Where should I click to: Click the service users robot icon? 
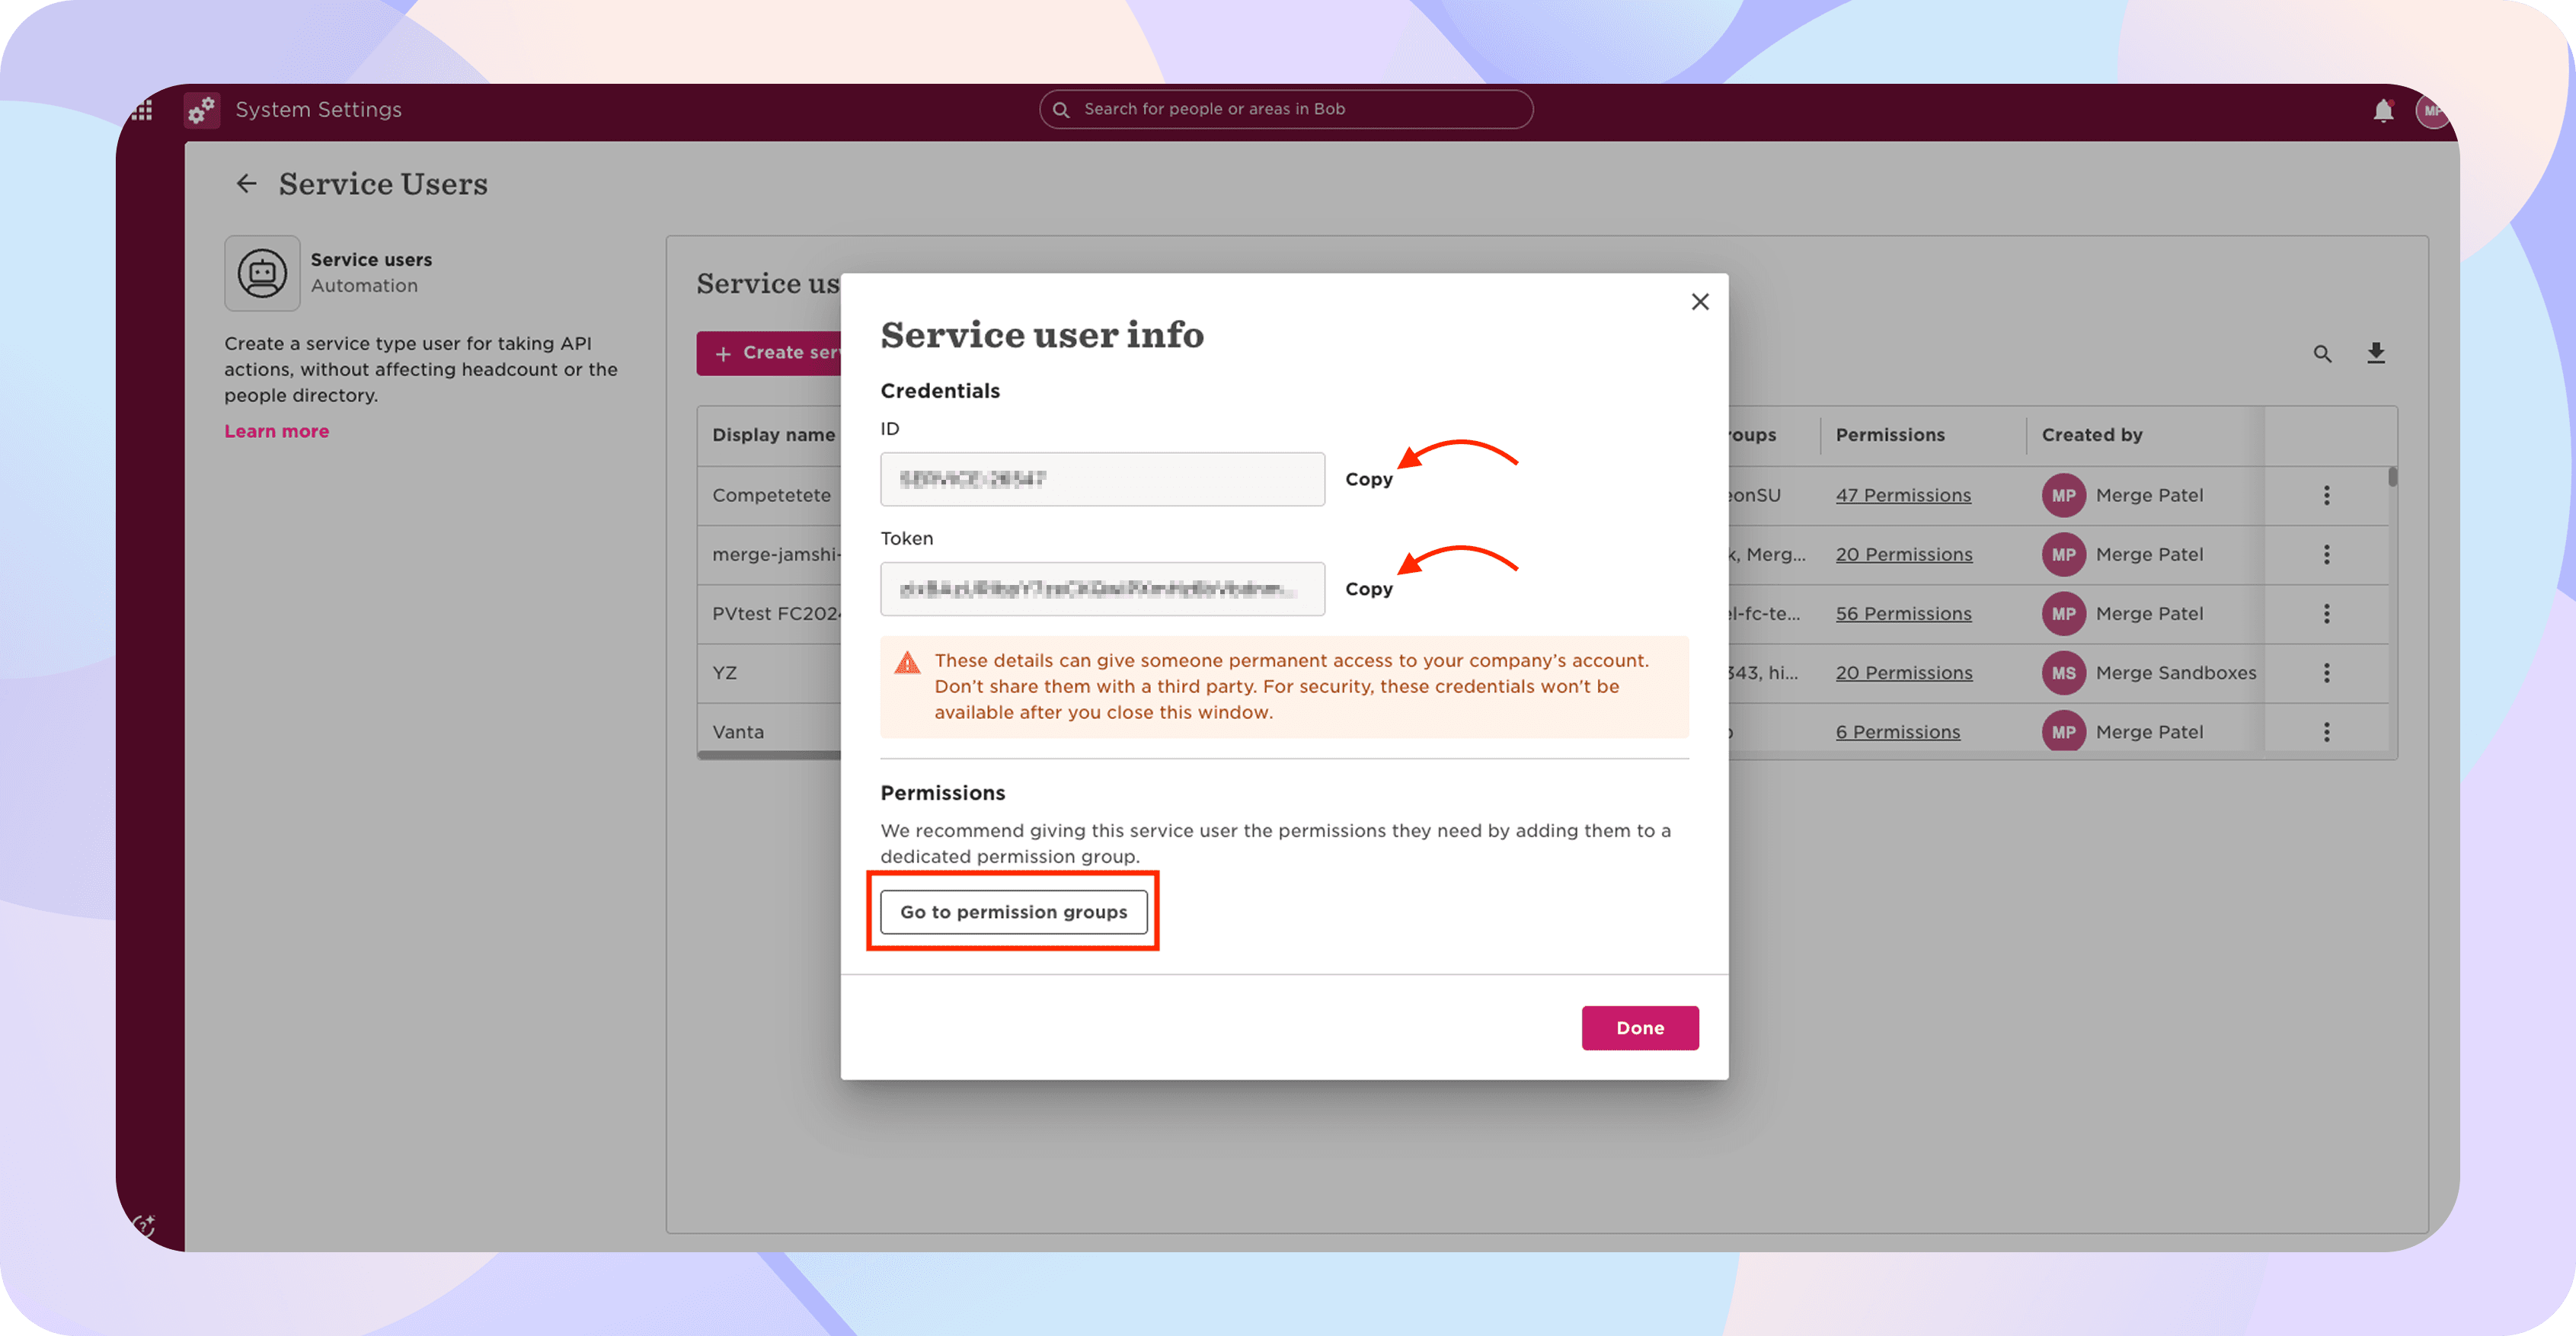pos(262,273)
